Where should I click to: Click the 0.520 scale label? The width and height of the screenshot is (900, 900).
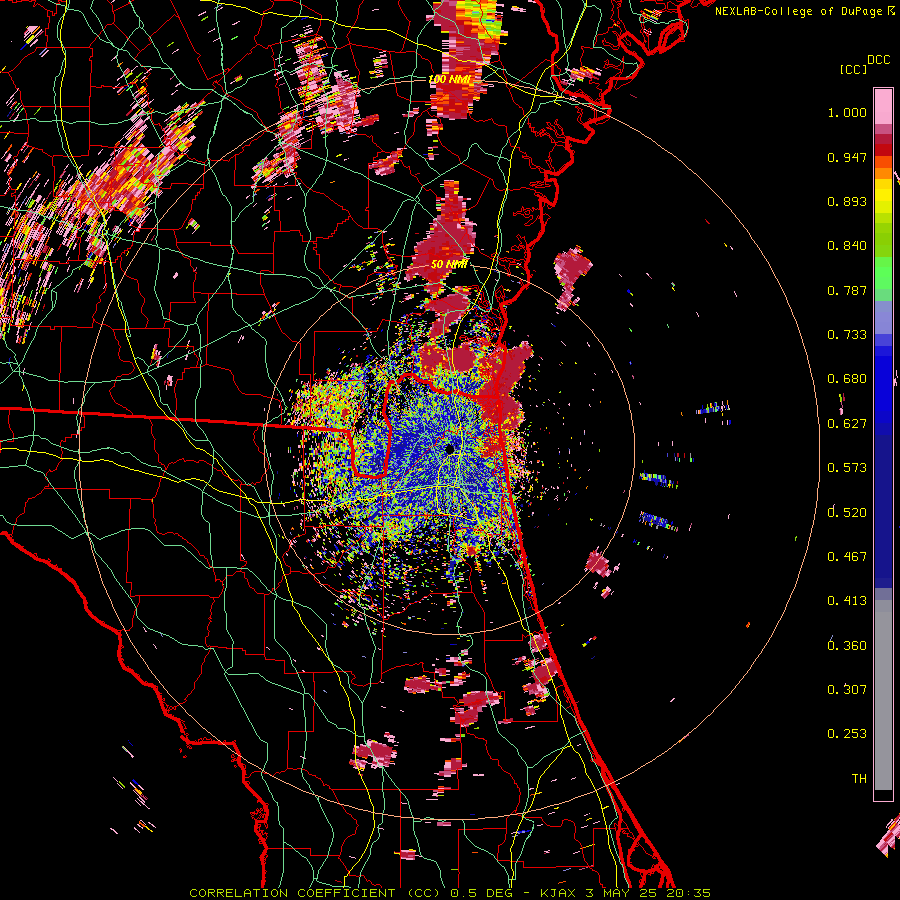tap(847, 512)
